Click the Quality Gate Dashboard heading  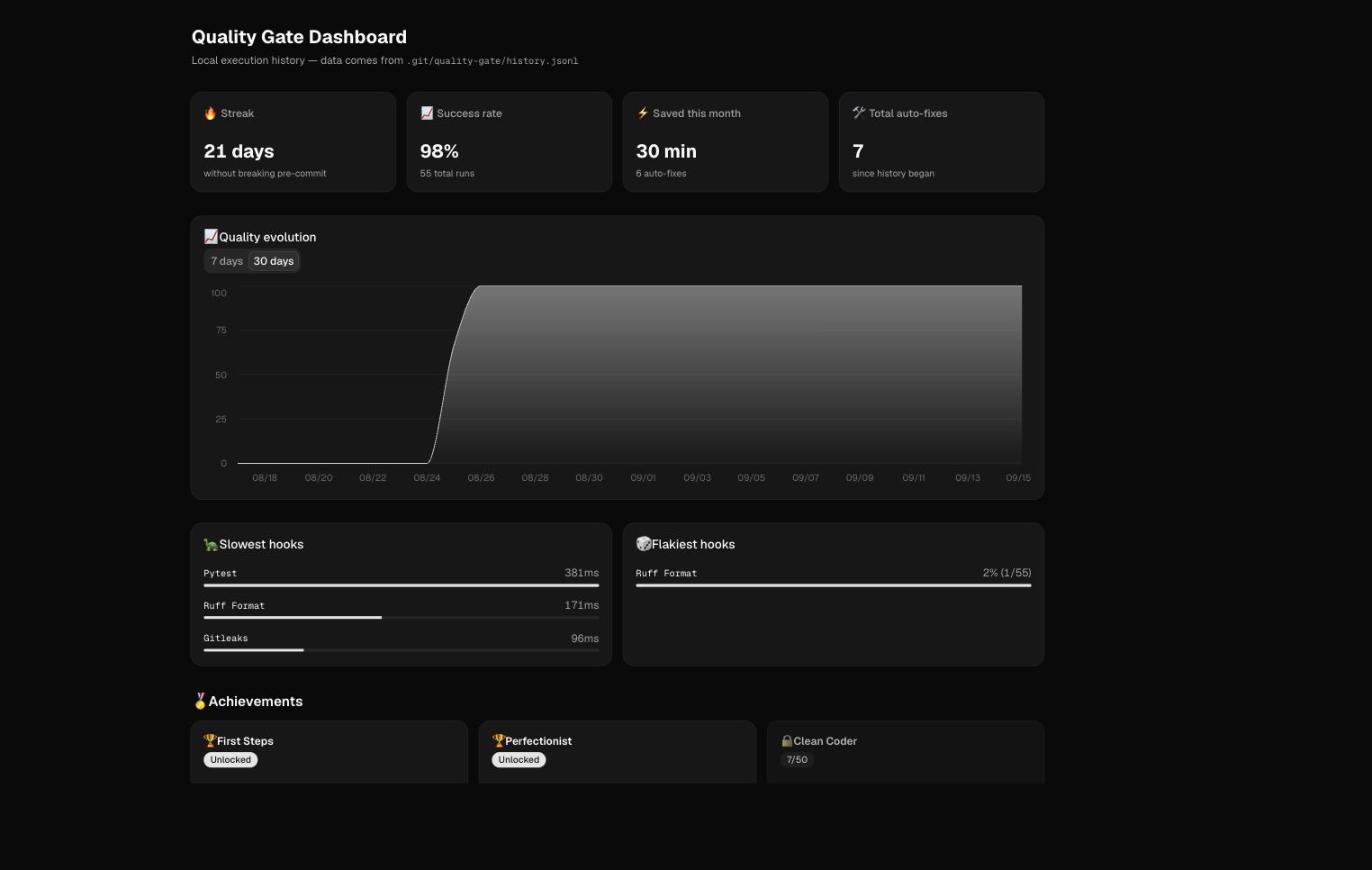point(299,37)
